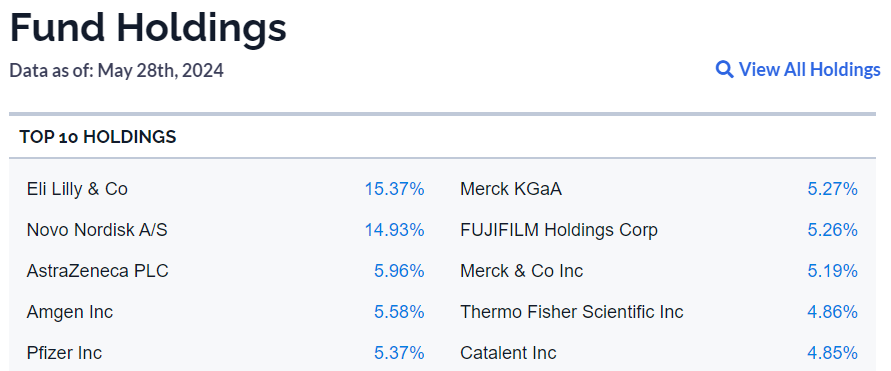Image resolution: width=891 pixels, height=371 pixels.
Task: Click the TOP 10 HOLDINGS header
Action: pos(98,137)
